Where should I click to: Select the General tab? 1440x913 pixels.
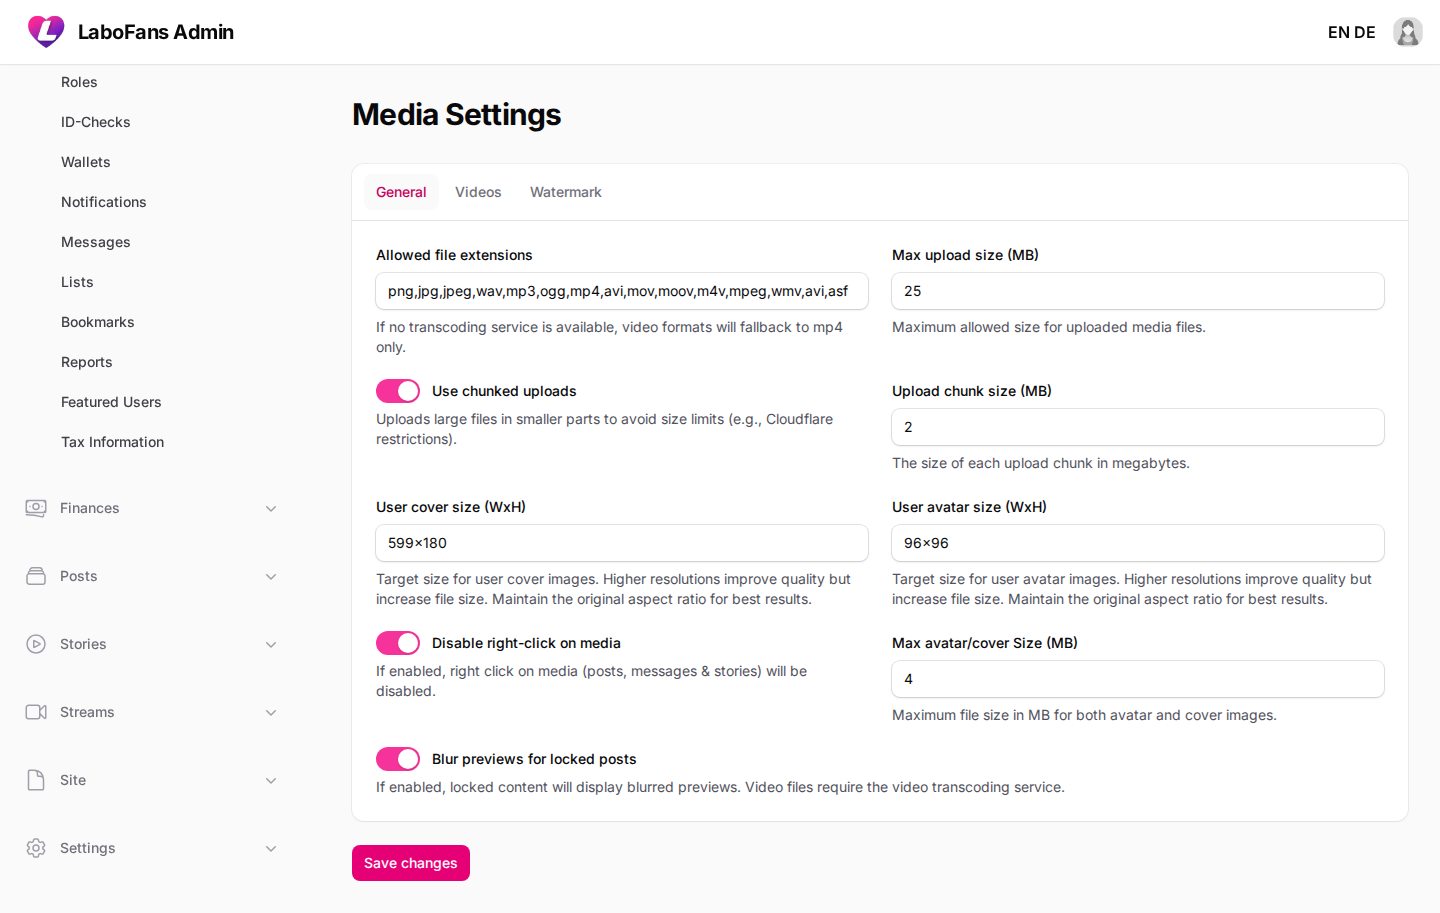[x=401, y=192]
